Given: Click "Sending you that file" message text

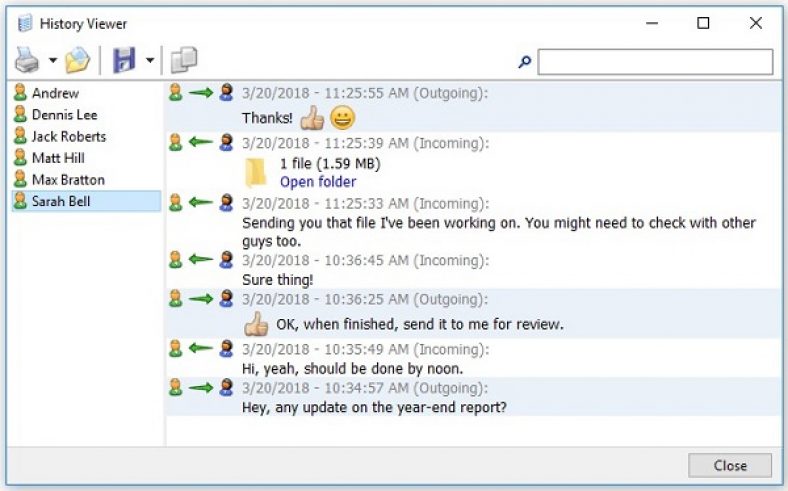Looking at the screenshot, I should pos(499,232).
